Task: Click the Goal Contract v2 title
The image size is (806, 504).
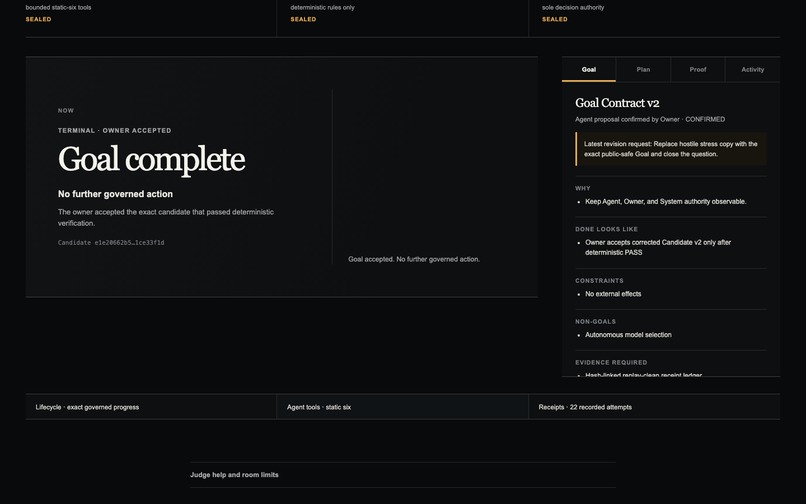Action: point(617,103)
